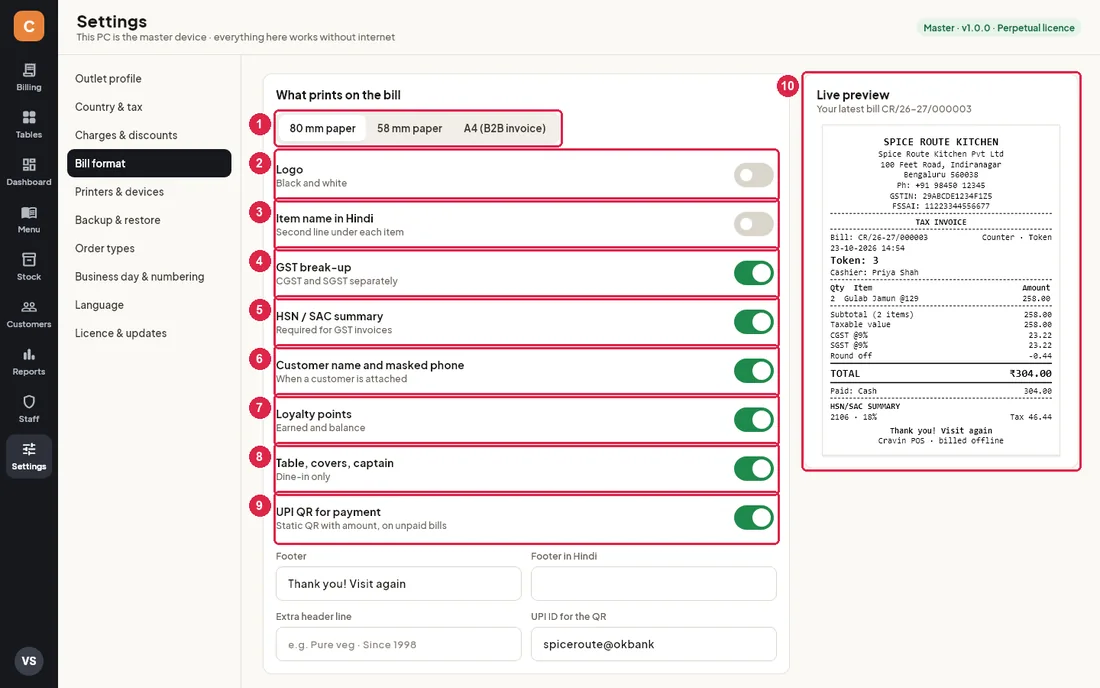Click the receipt live preview image

[x=941, y=290]
